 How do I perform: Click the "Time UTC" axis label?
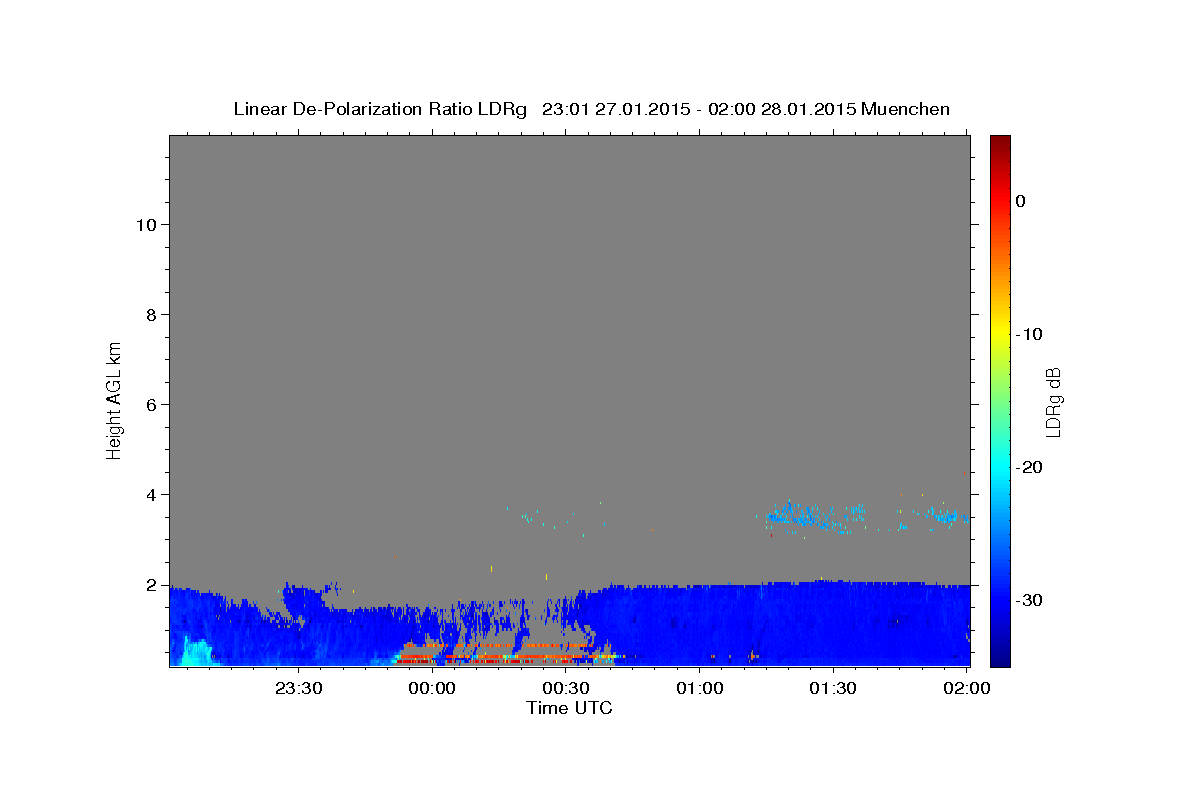(569, 708)
